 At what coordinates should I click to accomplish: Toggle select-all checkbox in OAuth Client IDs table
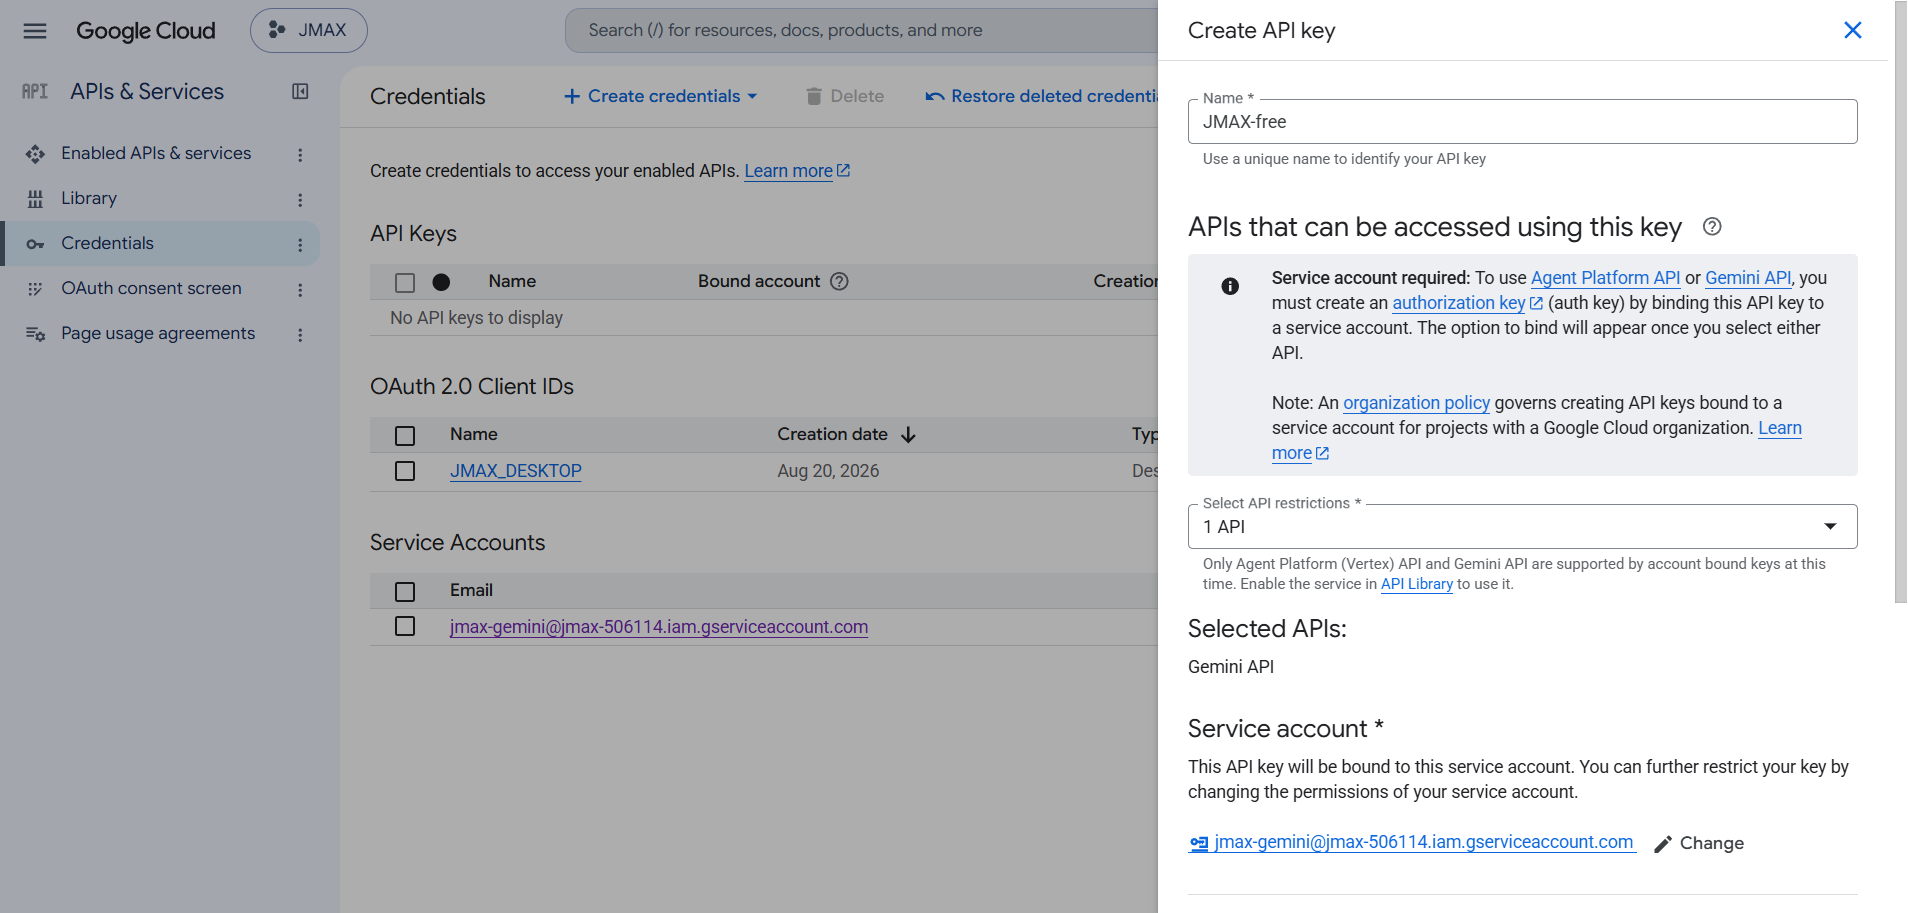[x=405, y=436]
